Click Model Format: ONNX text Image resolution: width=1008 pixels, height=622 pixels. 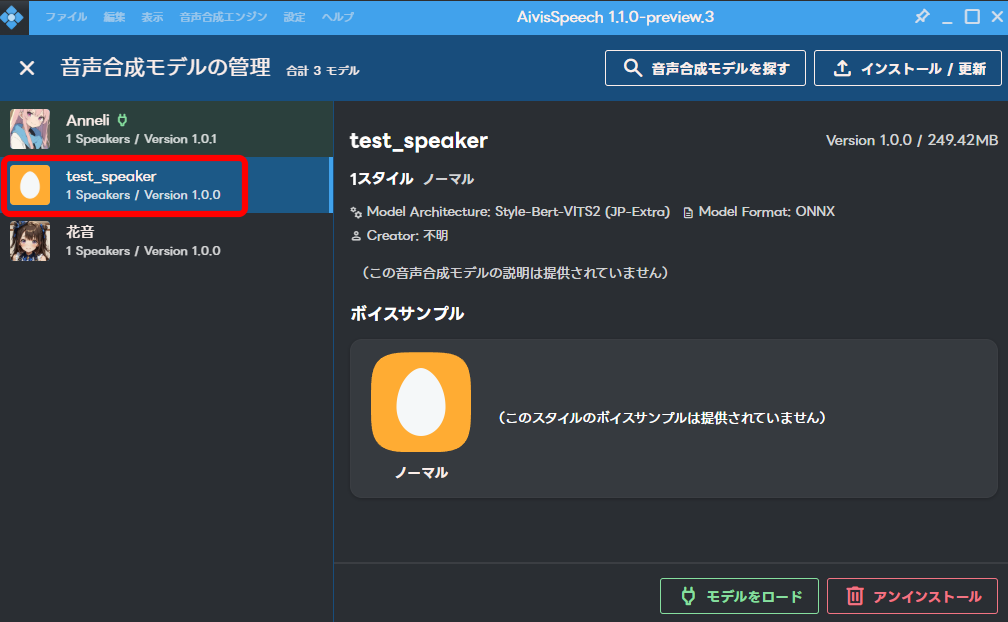(766, 211)
